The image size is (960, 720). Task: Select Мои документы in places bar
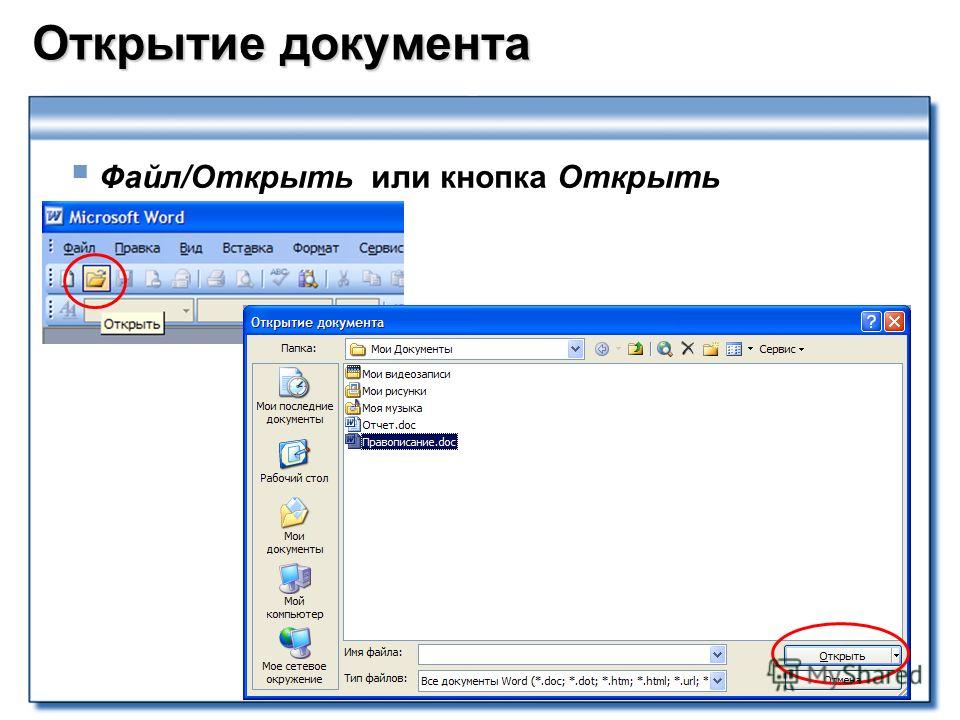[x=294, y=526]
